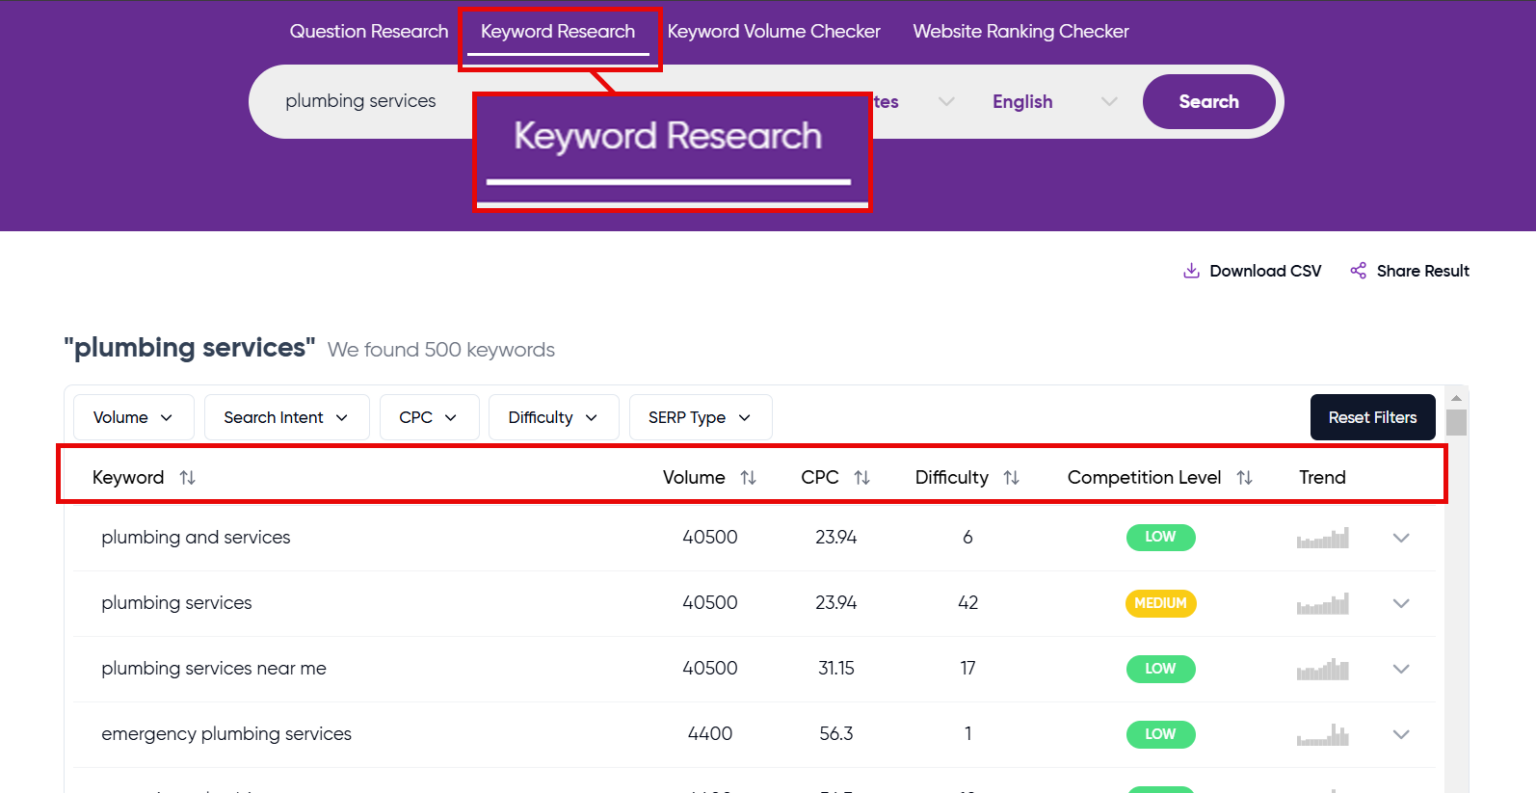Switch to the Question Research tab
This screenshot has width=1536, height=793.
click(x=368, y=31)
